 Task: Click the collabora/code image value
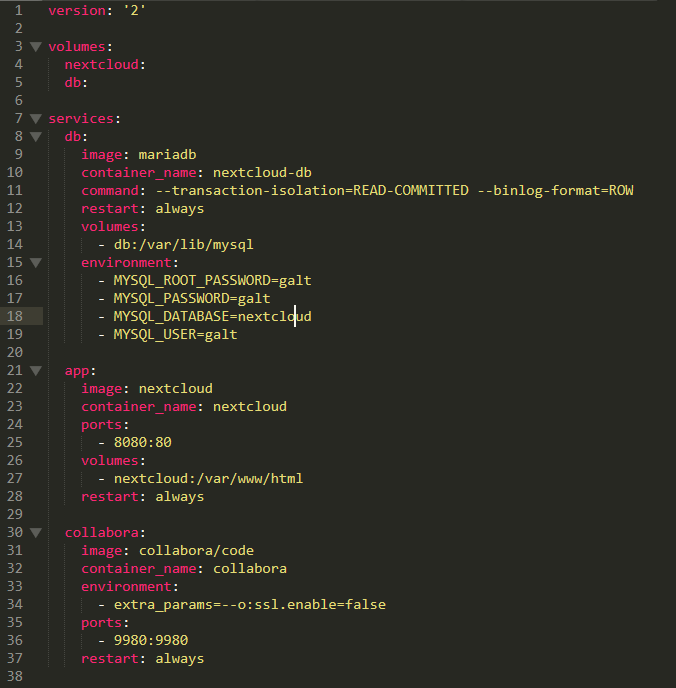pos(197,551)
